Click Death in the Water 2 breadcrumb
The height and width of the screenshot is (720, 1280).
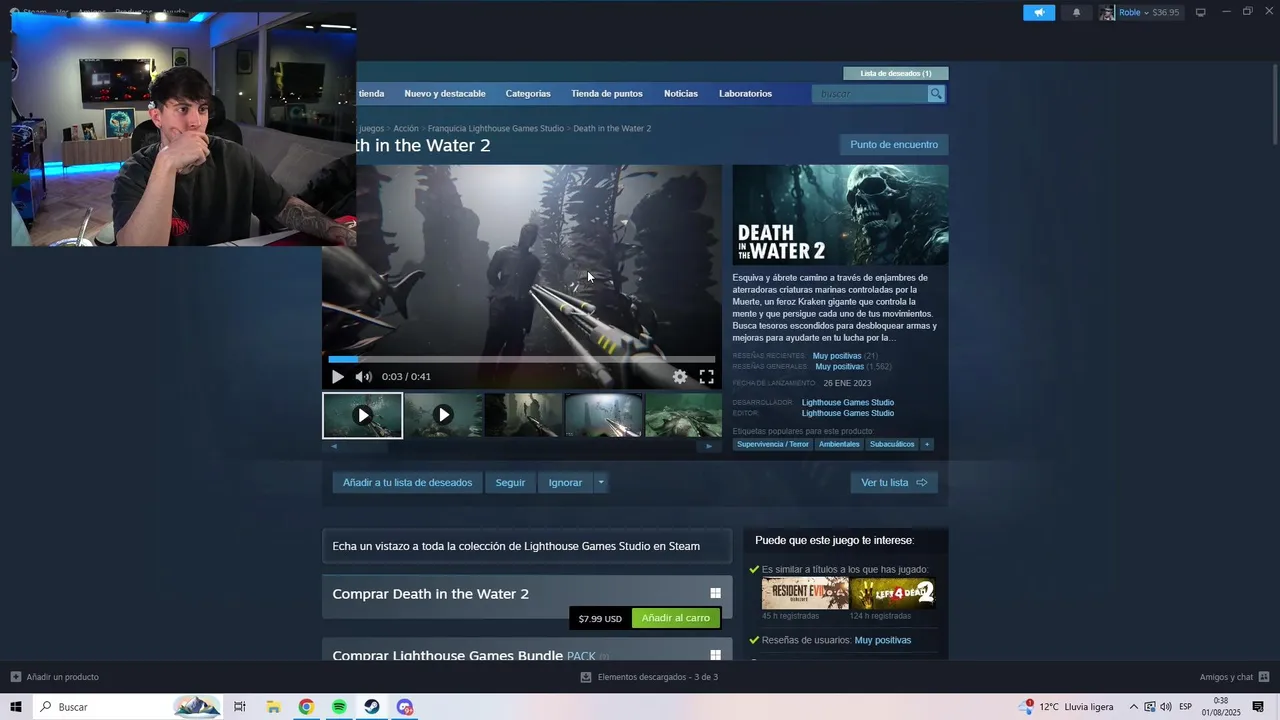[x=612, y=128]
